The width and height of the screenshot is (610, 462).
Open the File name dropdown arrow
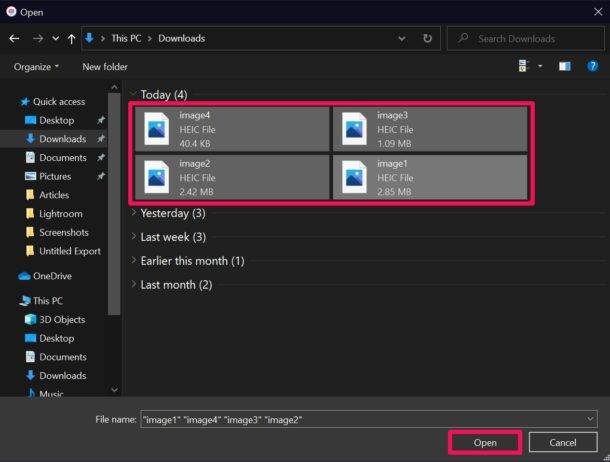coord(590,419)
